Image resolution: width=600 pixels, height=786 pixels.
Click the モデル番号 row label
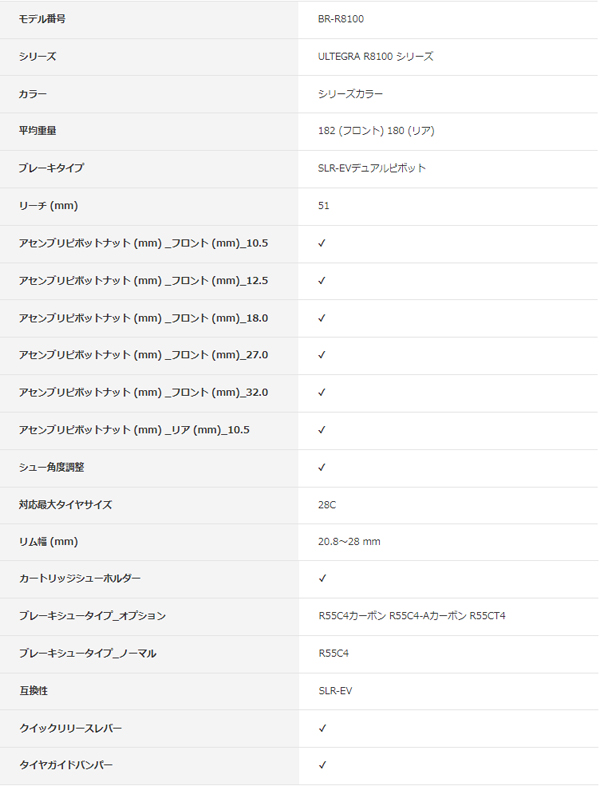pyautogui.click(x=42, y=19)
